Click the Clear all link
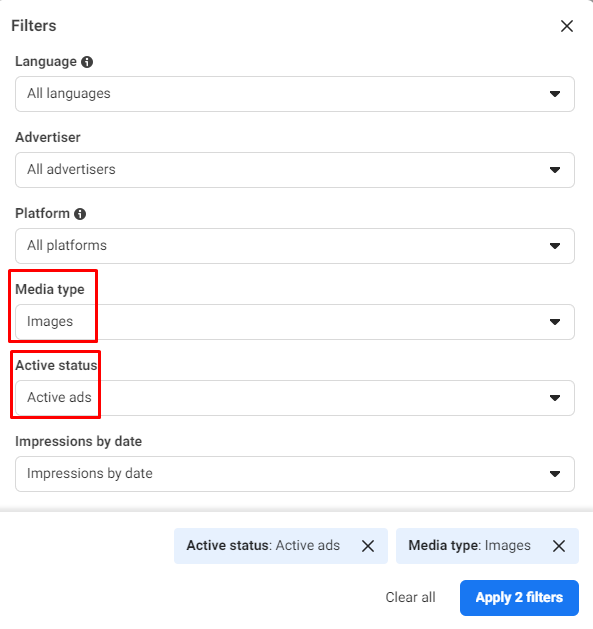593x629 pixels. 410,597
